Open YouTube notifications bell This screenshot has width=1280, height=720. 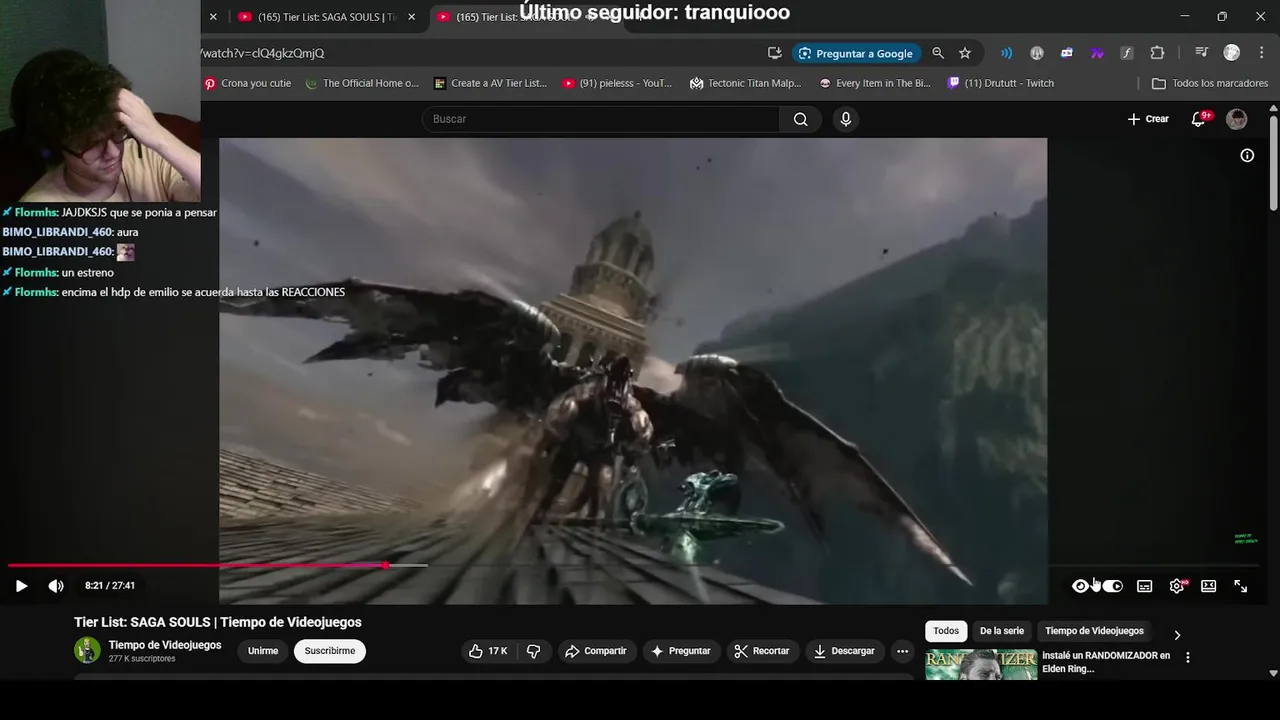[x=1199, y=119]
